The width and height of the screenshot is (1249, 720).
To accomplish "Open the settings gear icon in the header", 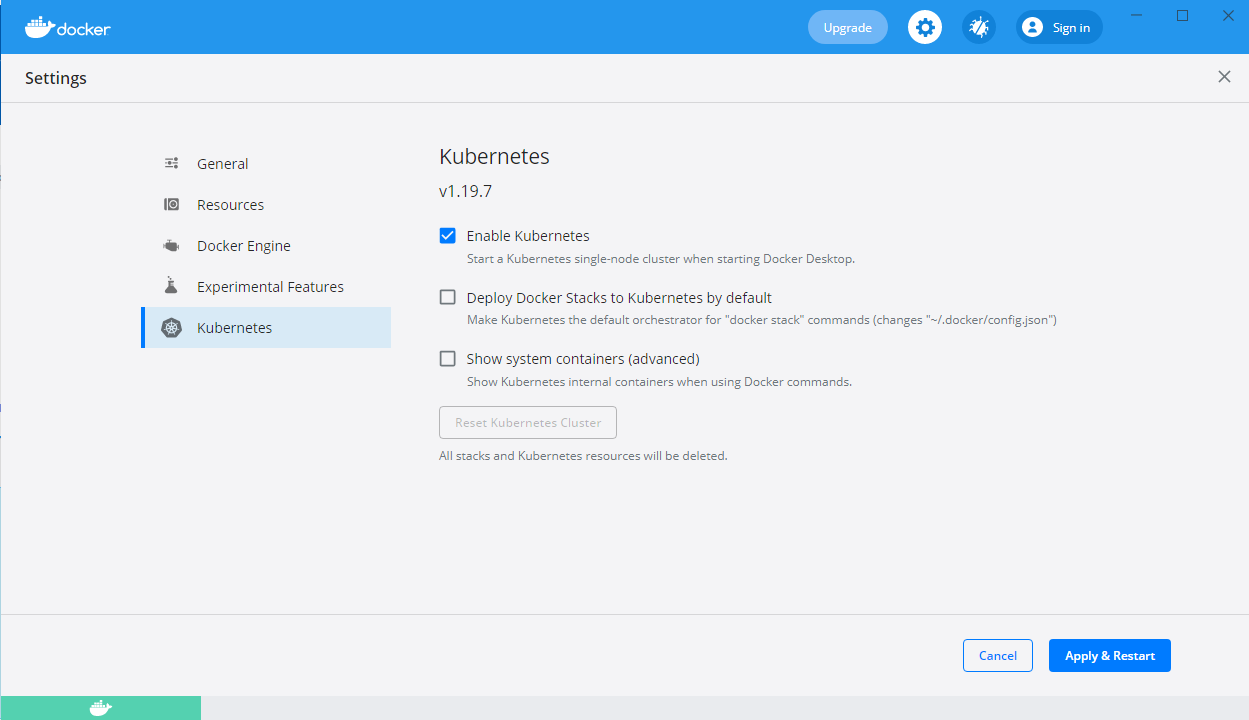I will click(924, 27).
